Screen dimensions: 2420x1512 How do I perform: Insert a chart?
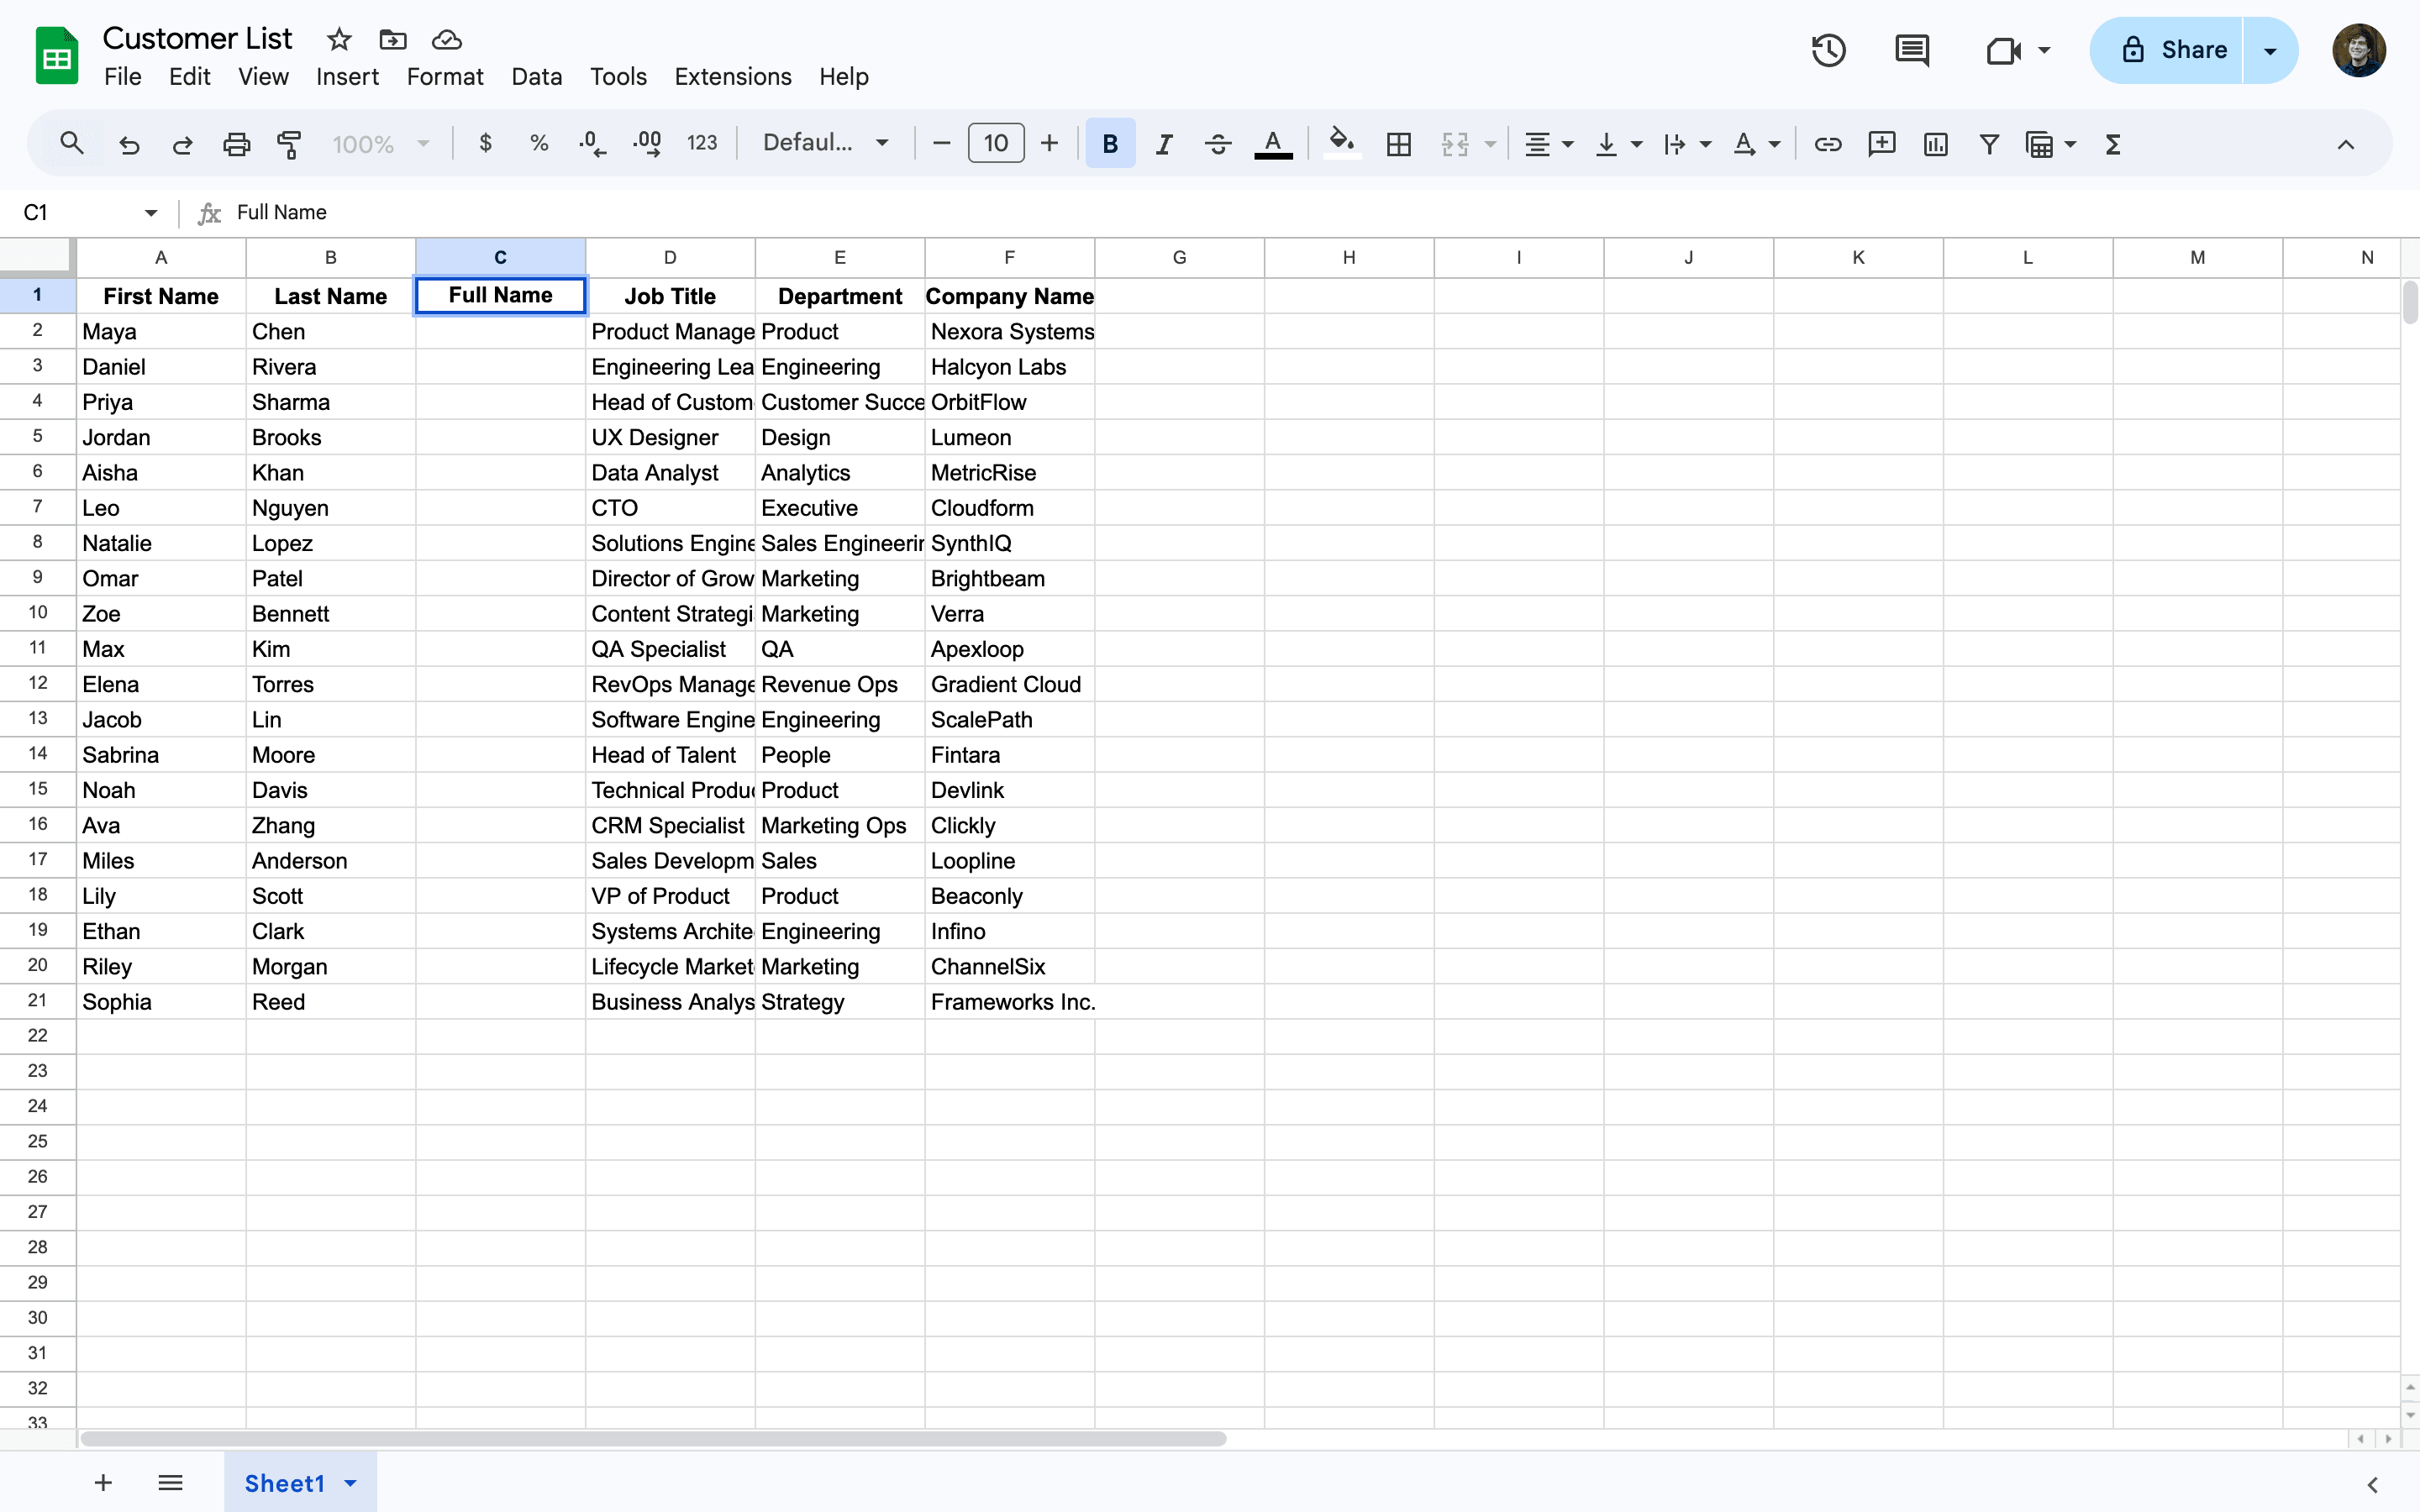(x=1936, y=144)
